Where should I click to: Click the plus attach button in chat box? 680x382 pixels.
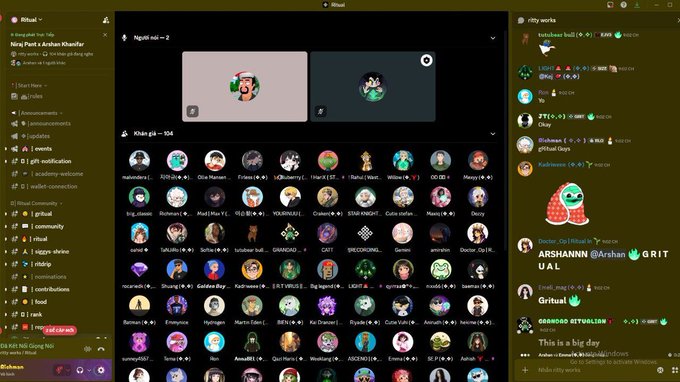coord(525,370)
